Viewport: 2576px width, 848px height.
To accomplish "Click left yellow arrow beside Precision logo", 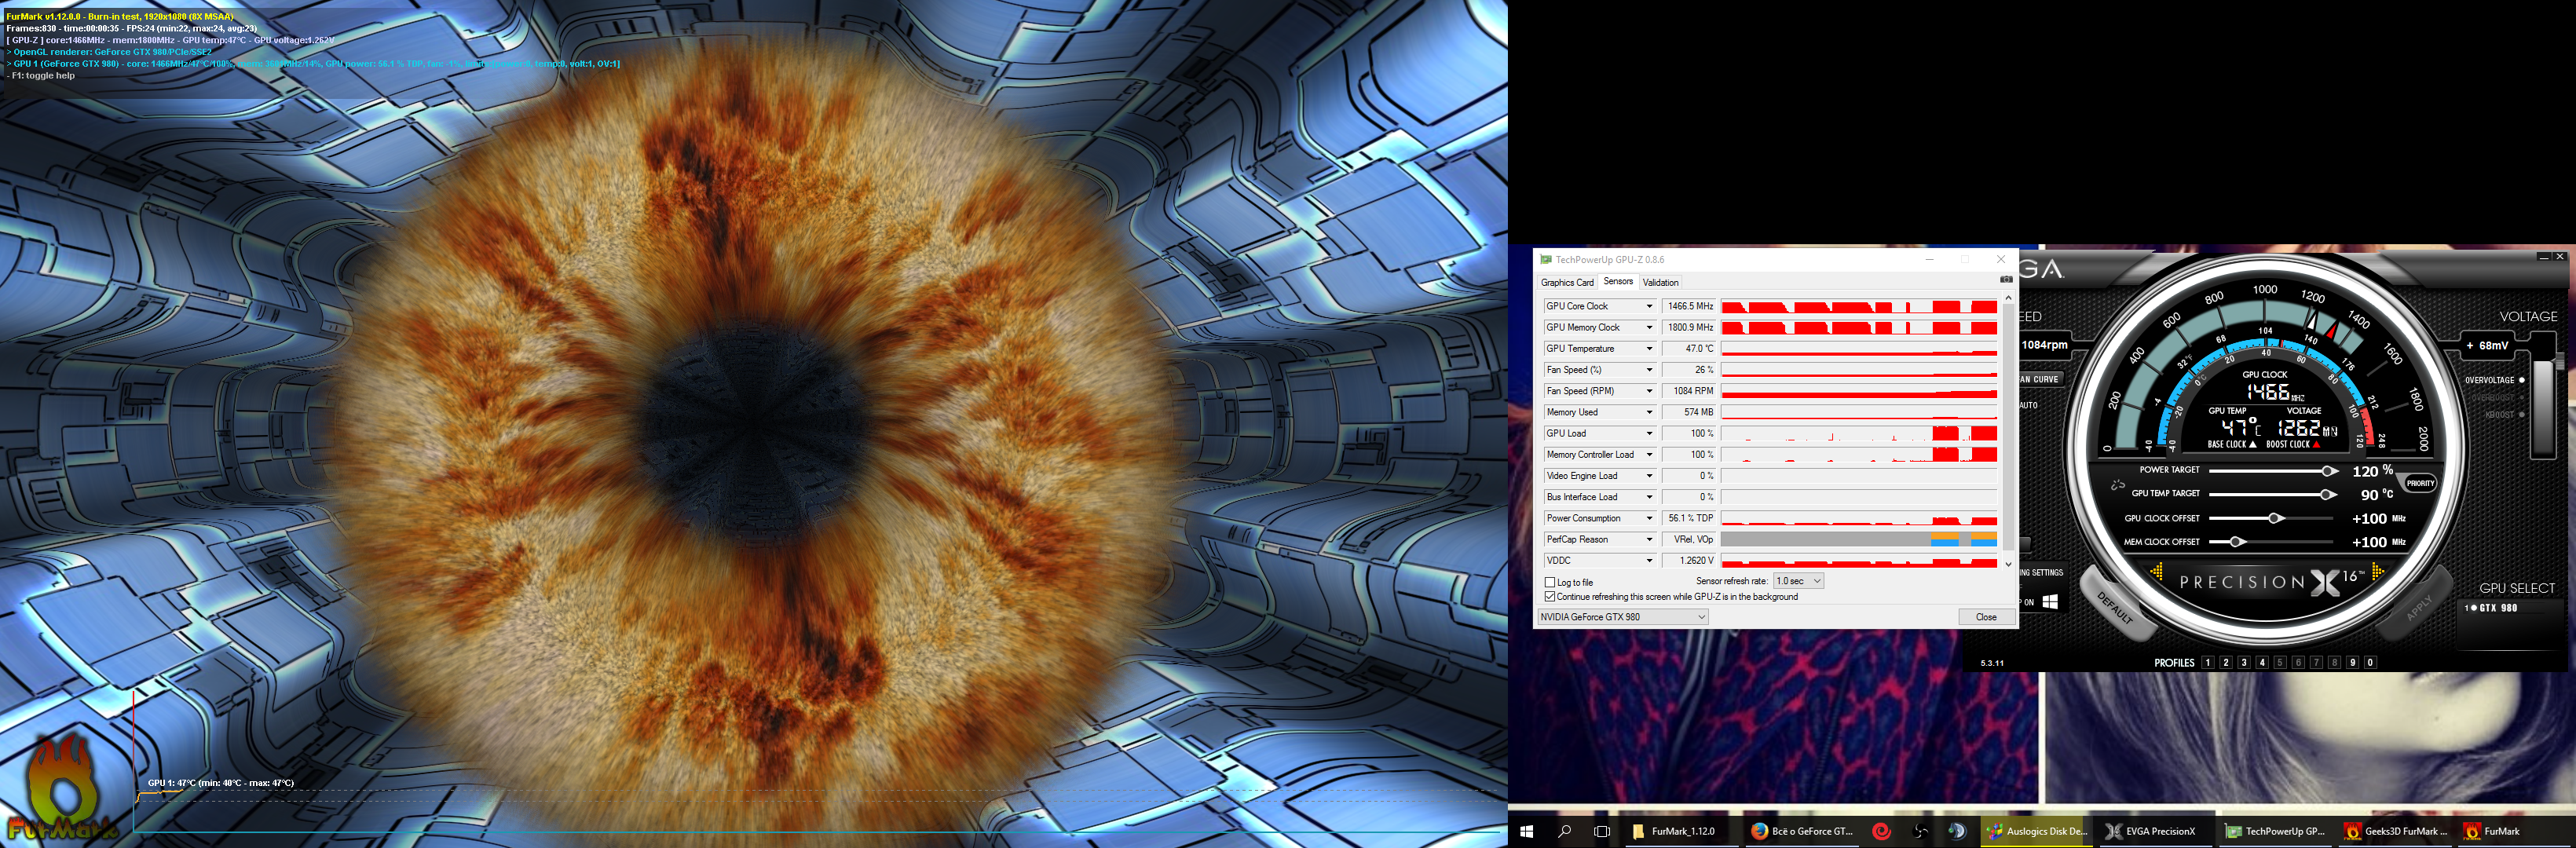I will pos(2157,572).
